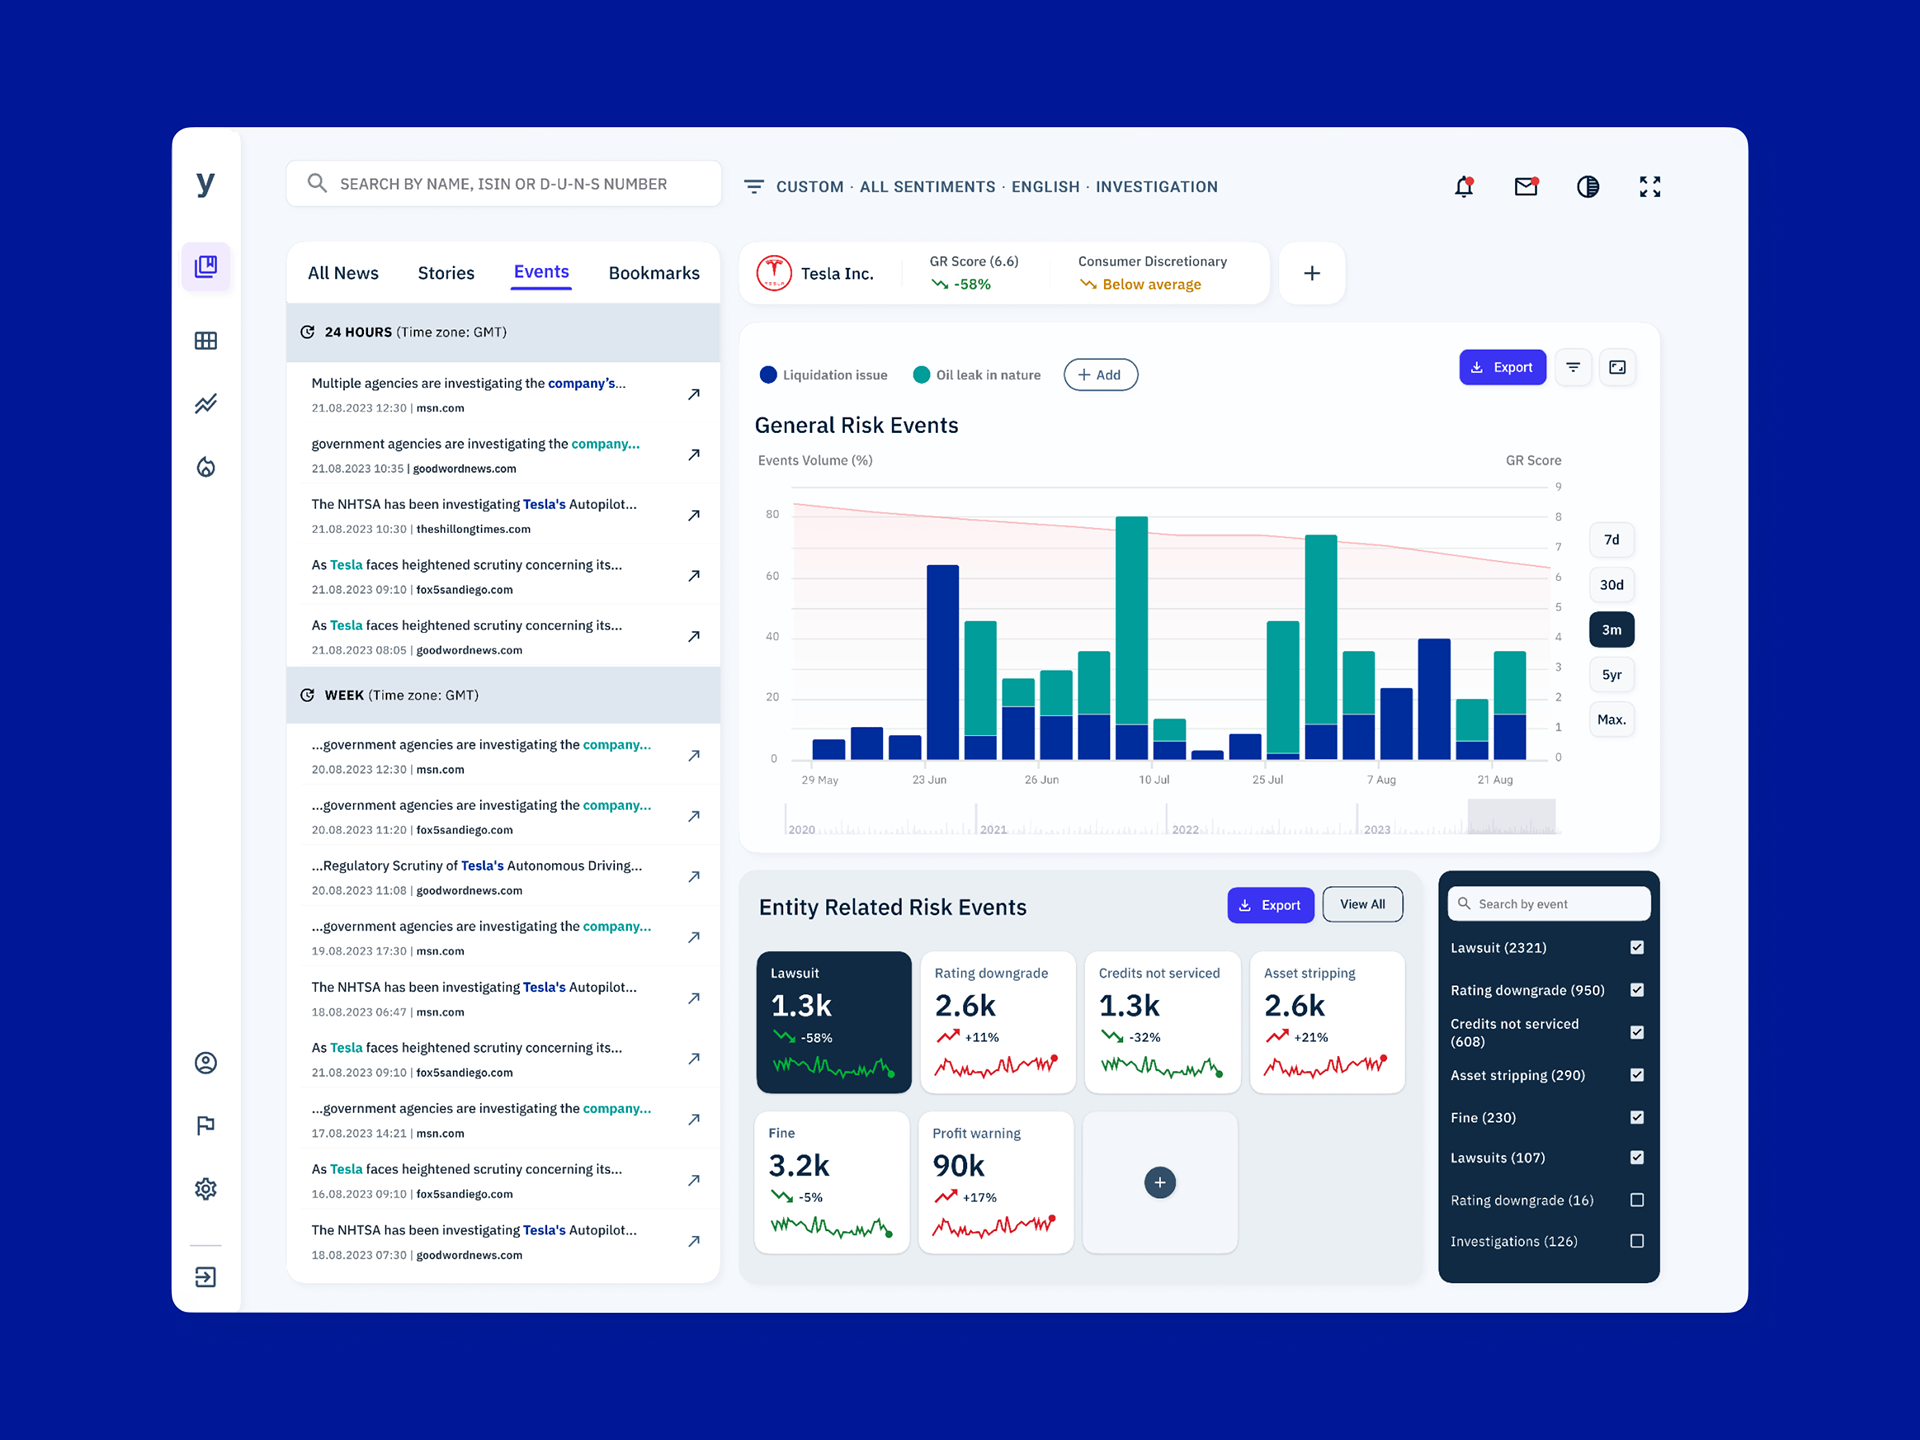Click View All risk events
Screen dimensions: 1920x1440
pyautogui.click(x=1362, y=904)
